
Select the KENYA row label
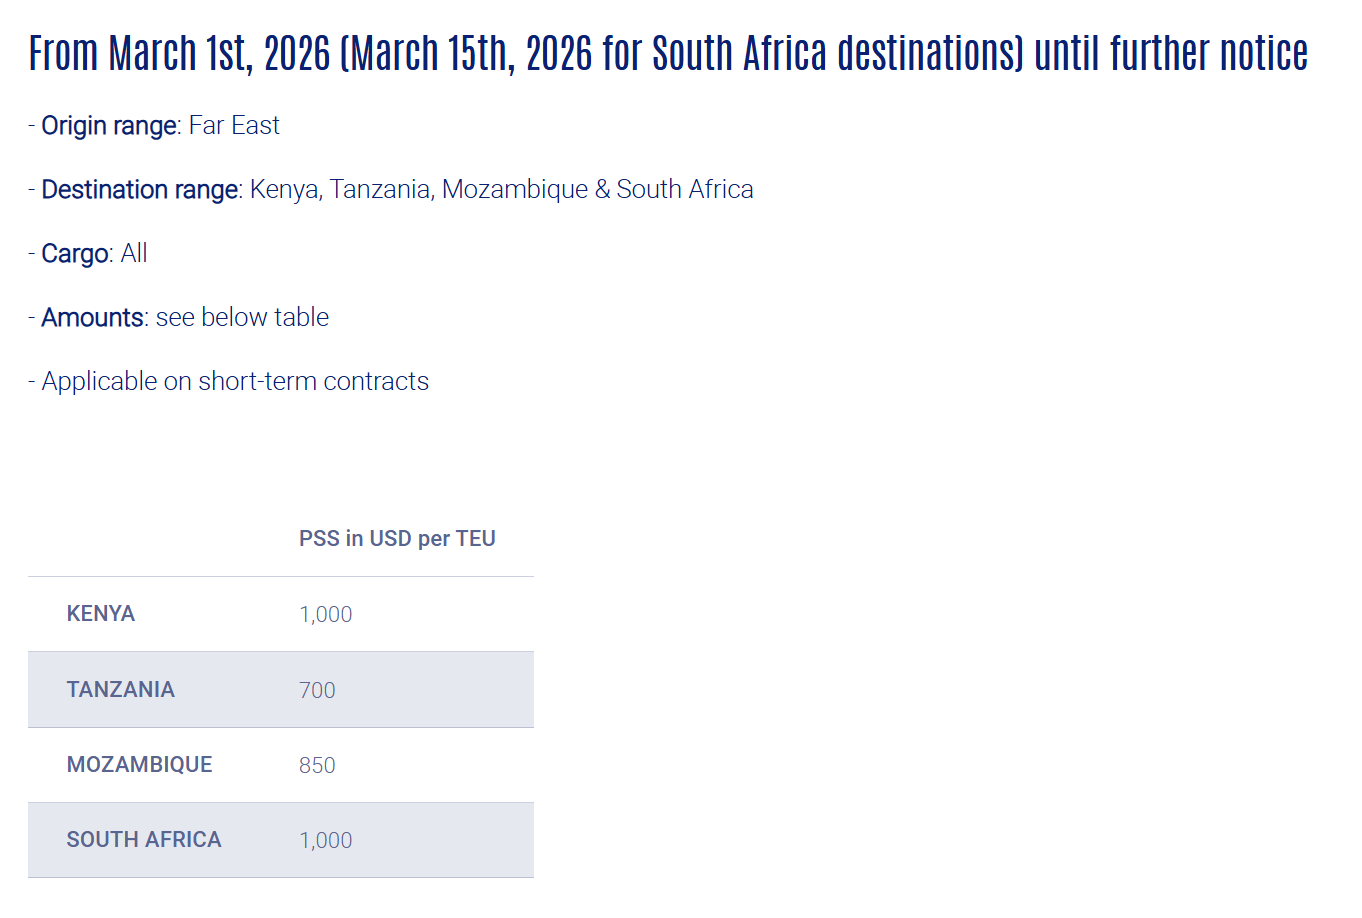[101, 614]
